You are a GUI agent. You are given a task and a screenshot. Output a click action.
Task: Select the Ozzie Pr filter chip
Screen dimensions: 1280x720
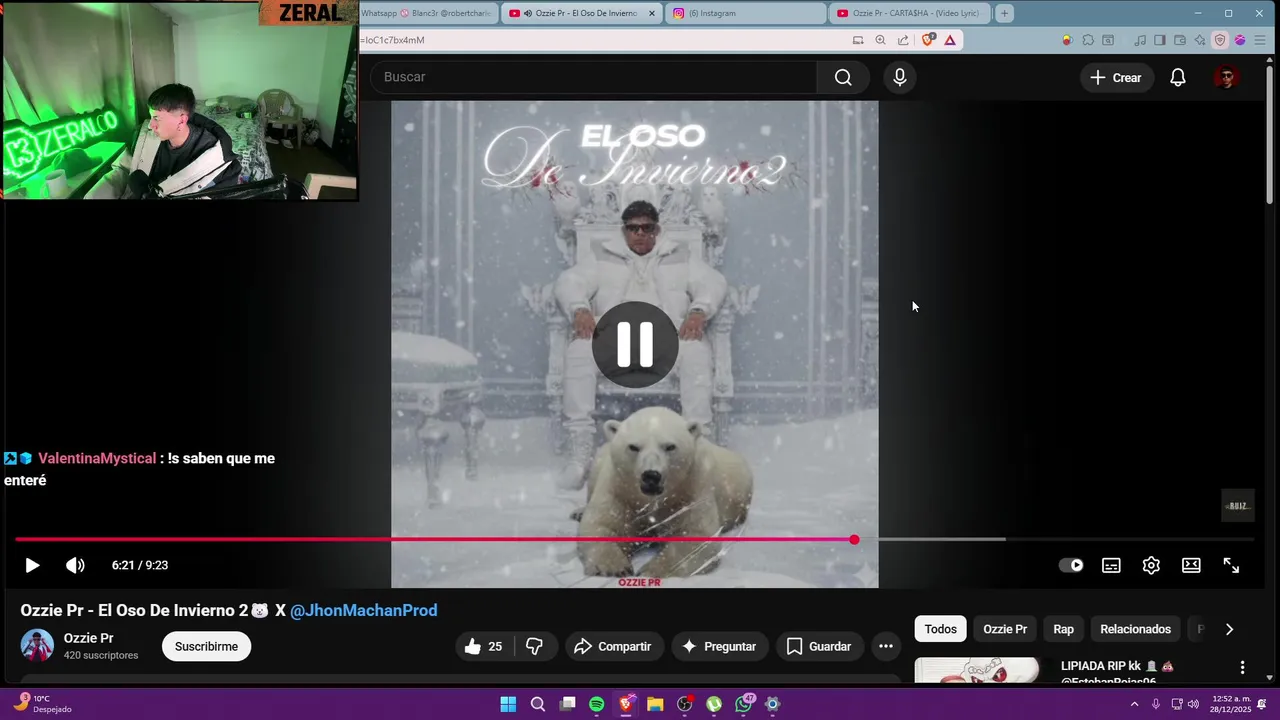[x=1005, y=629]
